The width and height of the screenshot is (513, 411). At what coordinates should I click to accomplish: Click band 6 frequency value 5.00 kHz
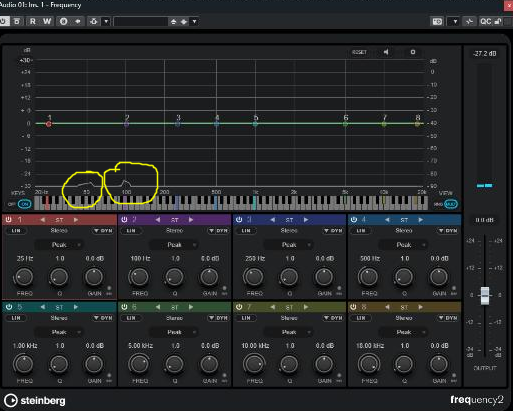[x=140, y=346]
